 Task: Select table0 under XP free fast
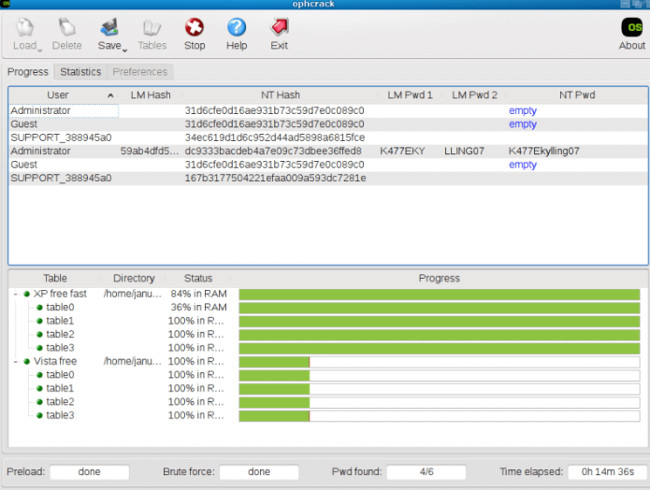click(x=60, y=308)
